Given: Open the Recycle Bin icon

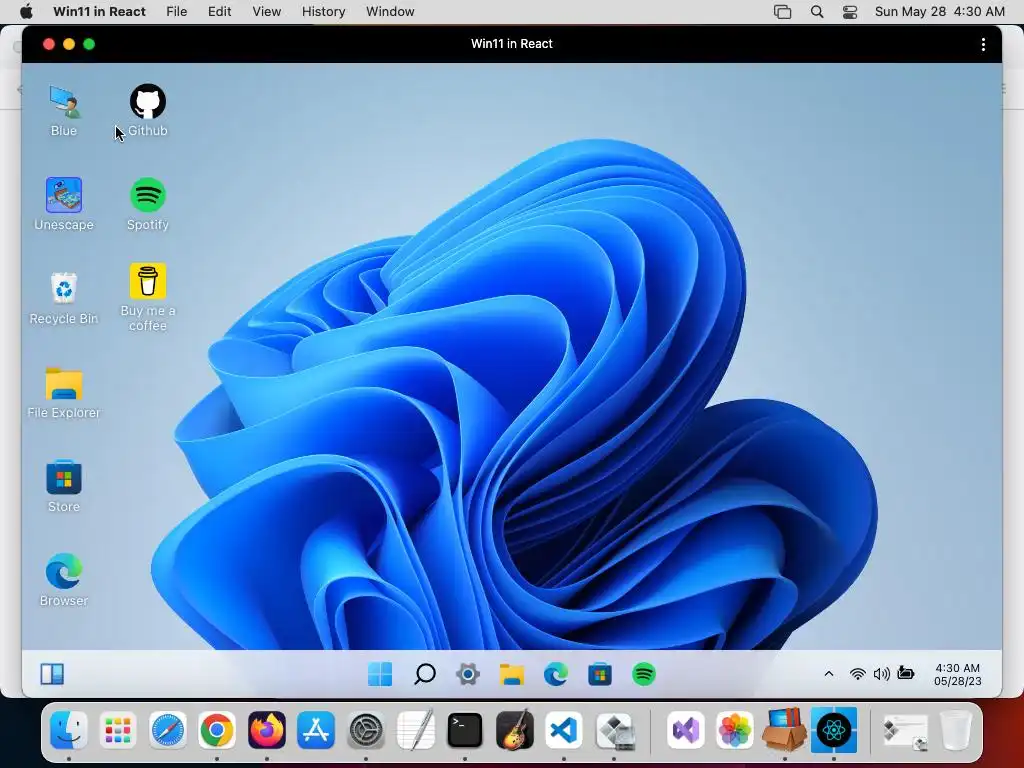Looking at the screenshot, I should pos(64,298).
